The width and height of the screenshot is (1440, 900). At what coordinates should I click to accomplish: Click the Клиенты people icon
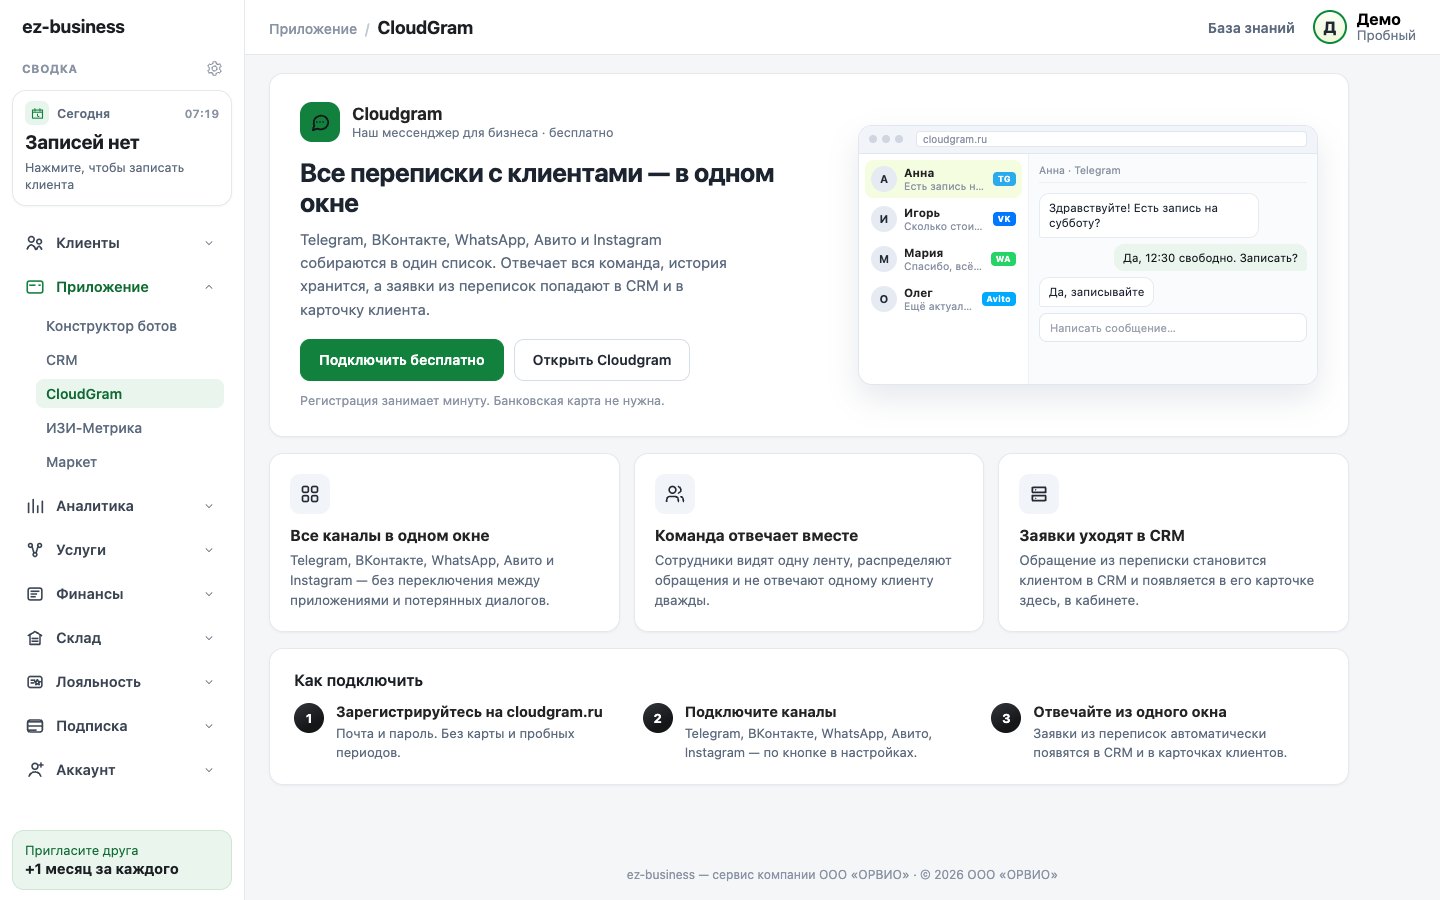pyautogui.click(x=35, y=243)
